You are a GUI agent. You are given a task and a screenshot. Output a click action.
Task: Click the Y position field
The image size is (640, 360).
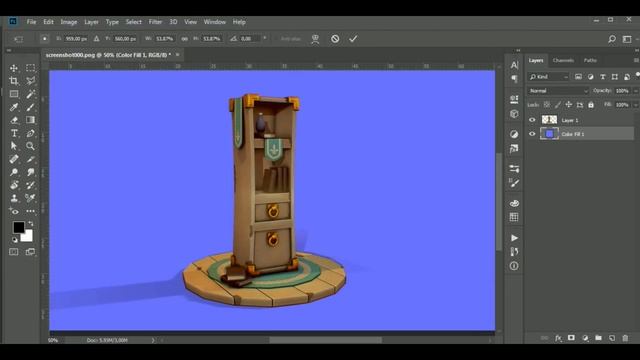[125, 39]
